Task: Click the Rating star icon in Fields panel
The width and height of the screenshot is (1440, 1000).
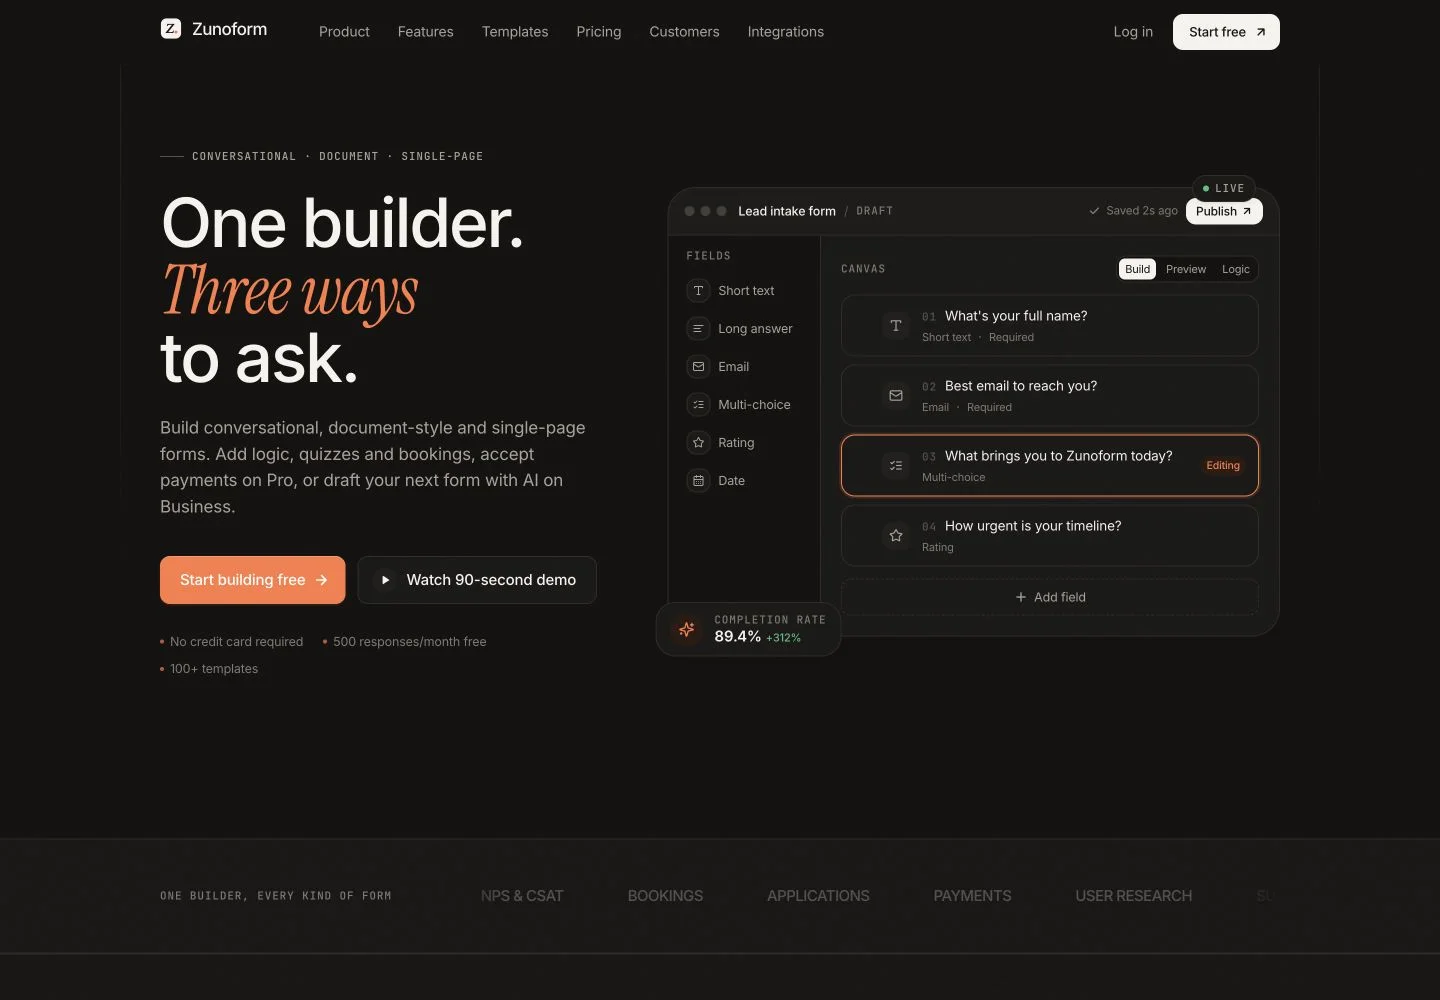Action: (698, 443)
